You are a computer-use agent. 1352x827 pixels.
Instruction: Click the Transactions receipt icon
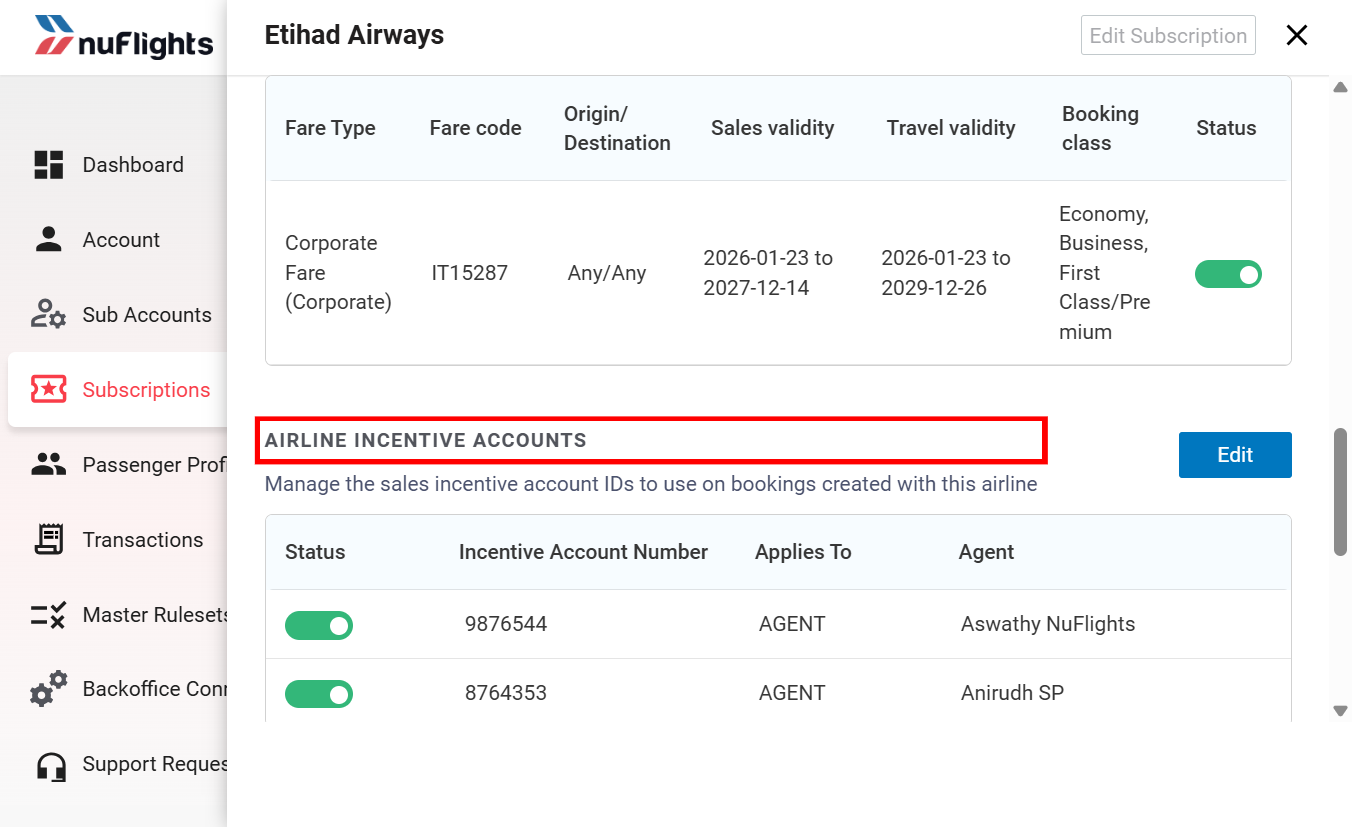[48, 540]
